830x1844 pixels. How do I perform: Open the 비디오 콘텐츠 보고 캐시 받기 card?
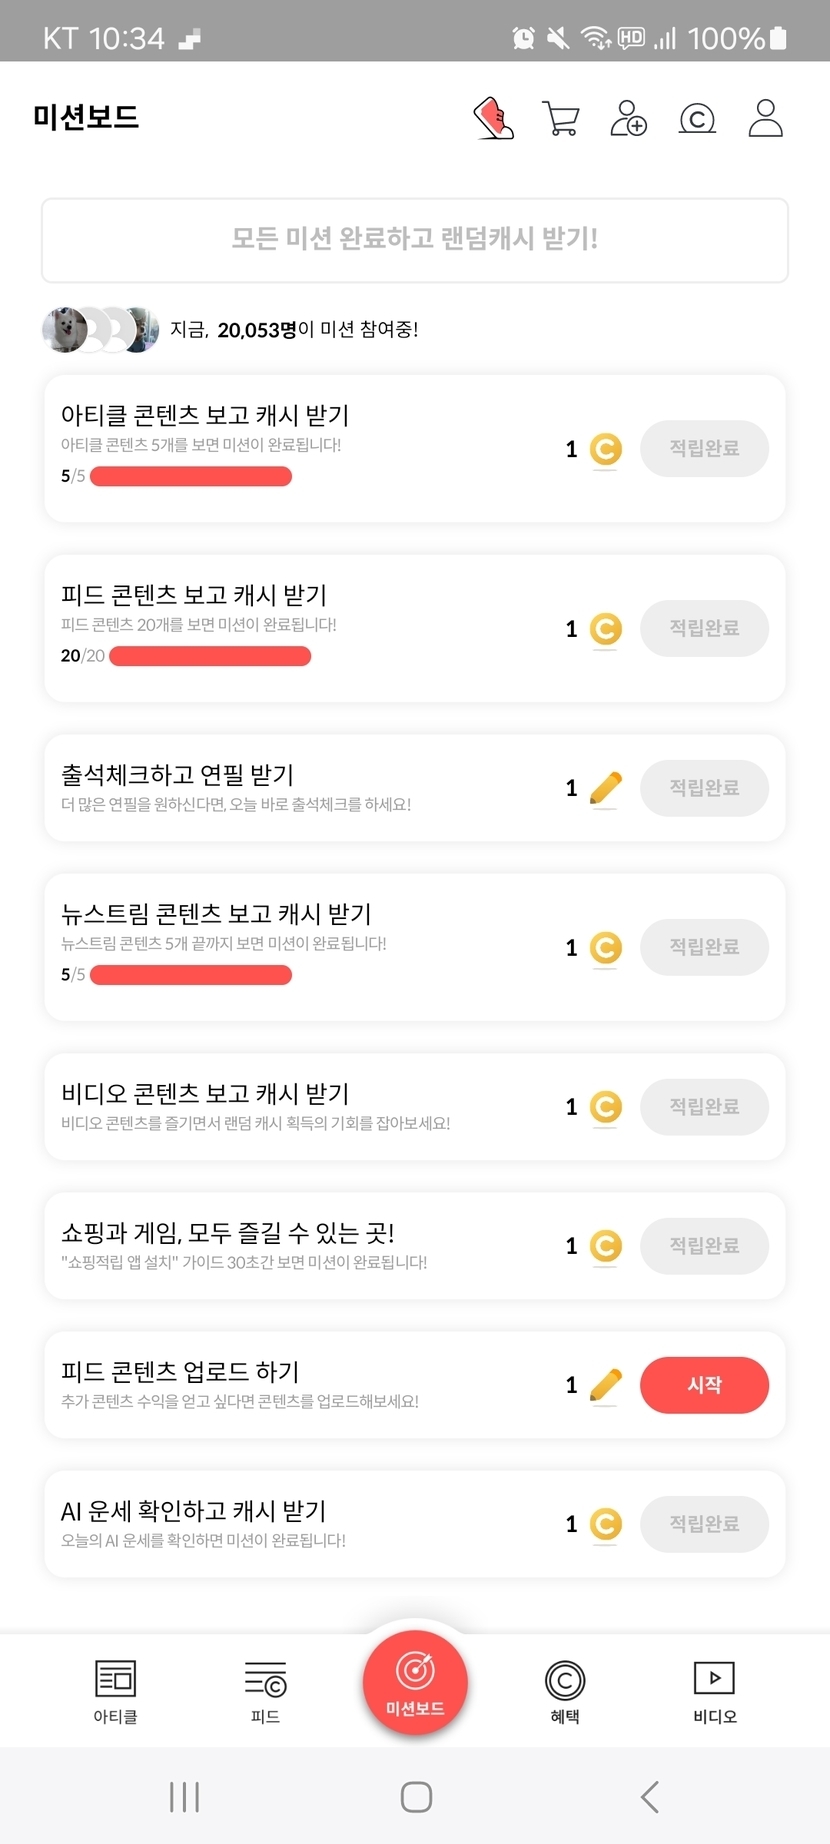pyautogui.click(x=300, y=1106)
